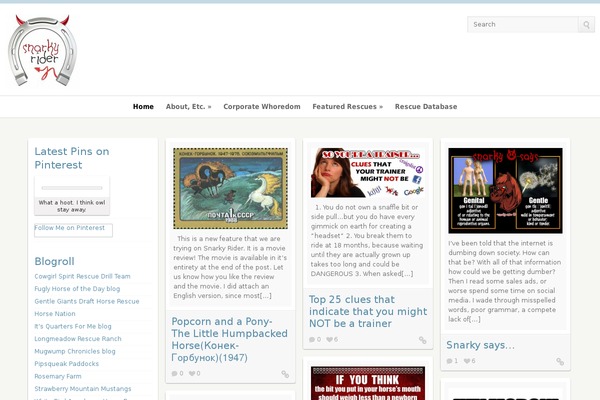Click permalink chain icon on Snarky says post
The image size is (600, 400).
click(x=560, y=361)
